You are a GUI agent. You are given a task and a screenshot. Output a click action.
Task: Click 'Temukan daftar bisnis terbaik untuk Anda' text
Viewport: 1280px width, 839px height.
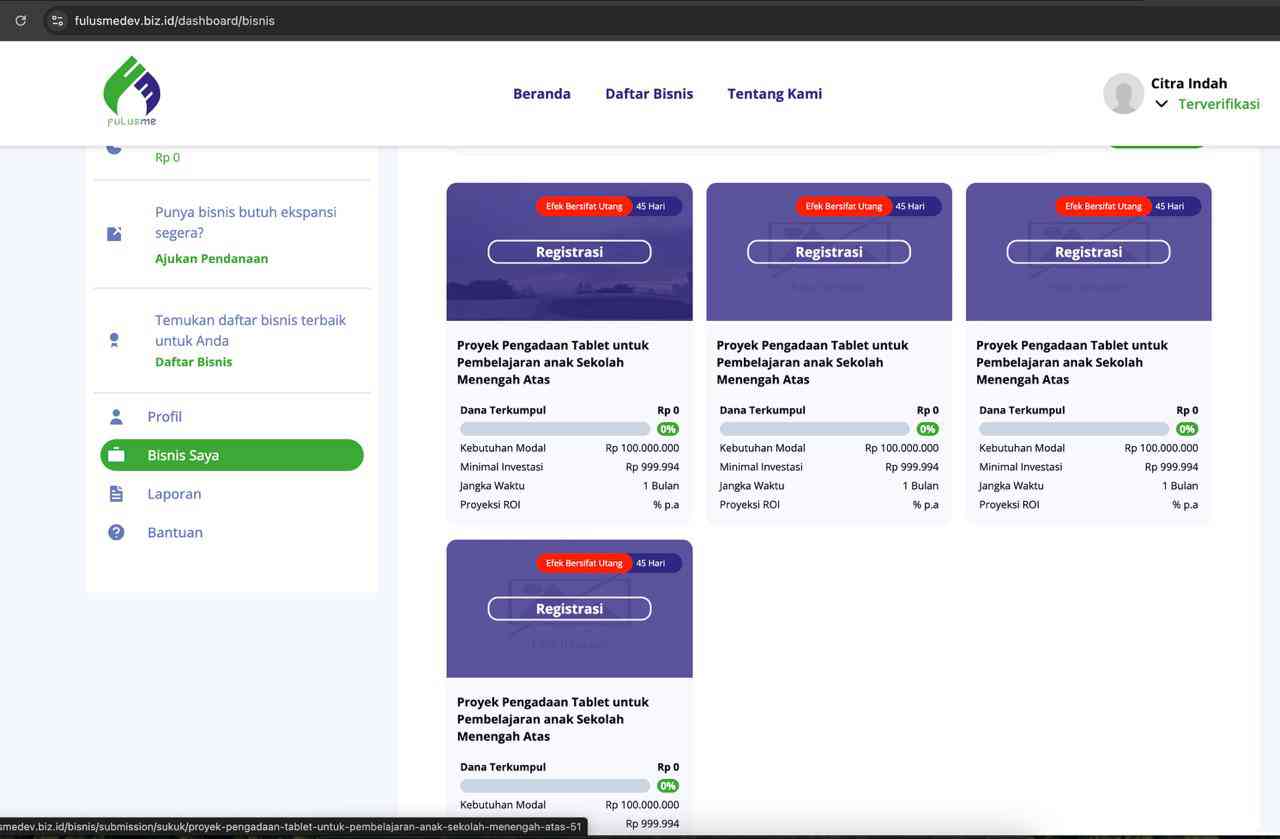(x=251, y=330)
